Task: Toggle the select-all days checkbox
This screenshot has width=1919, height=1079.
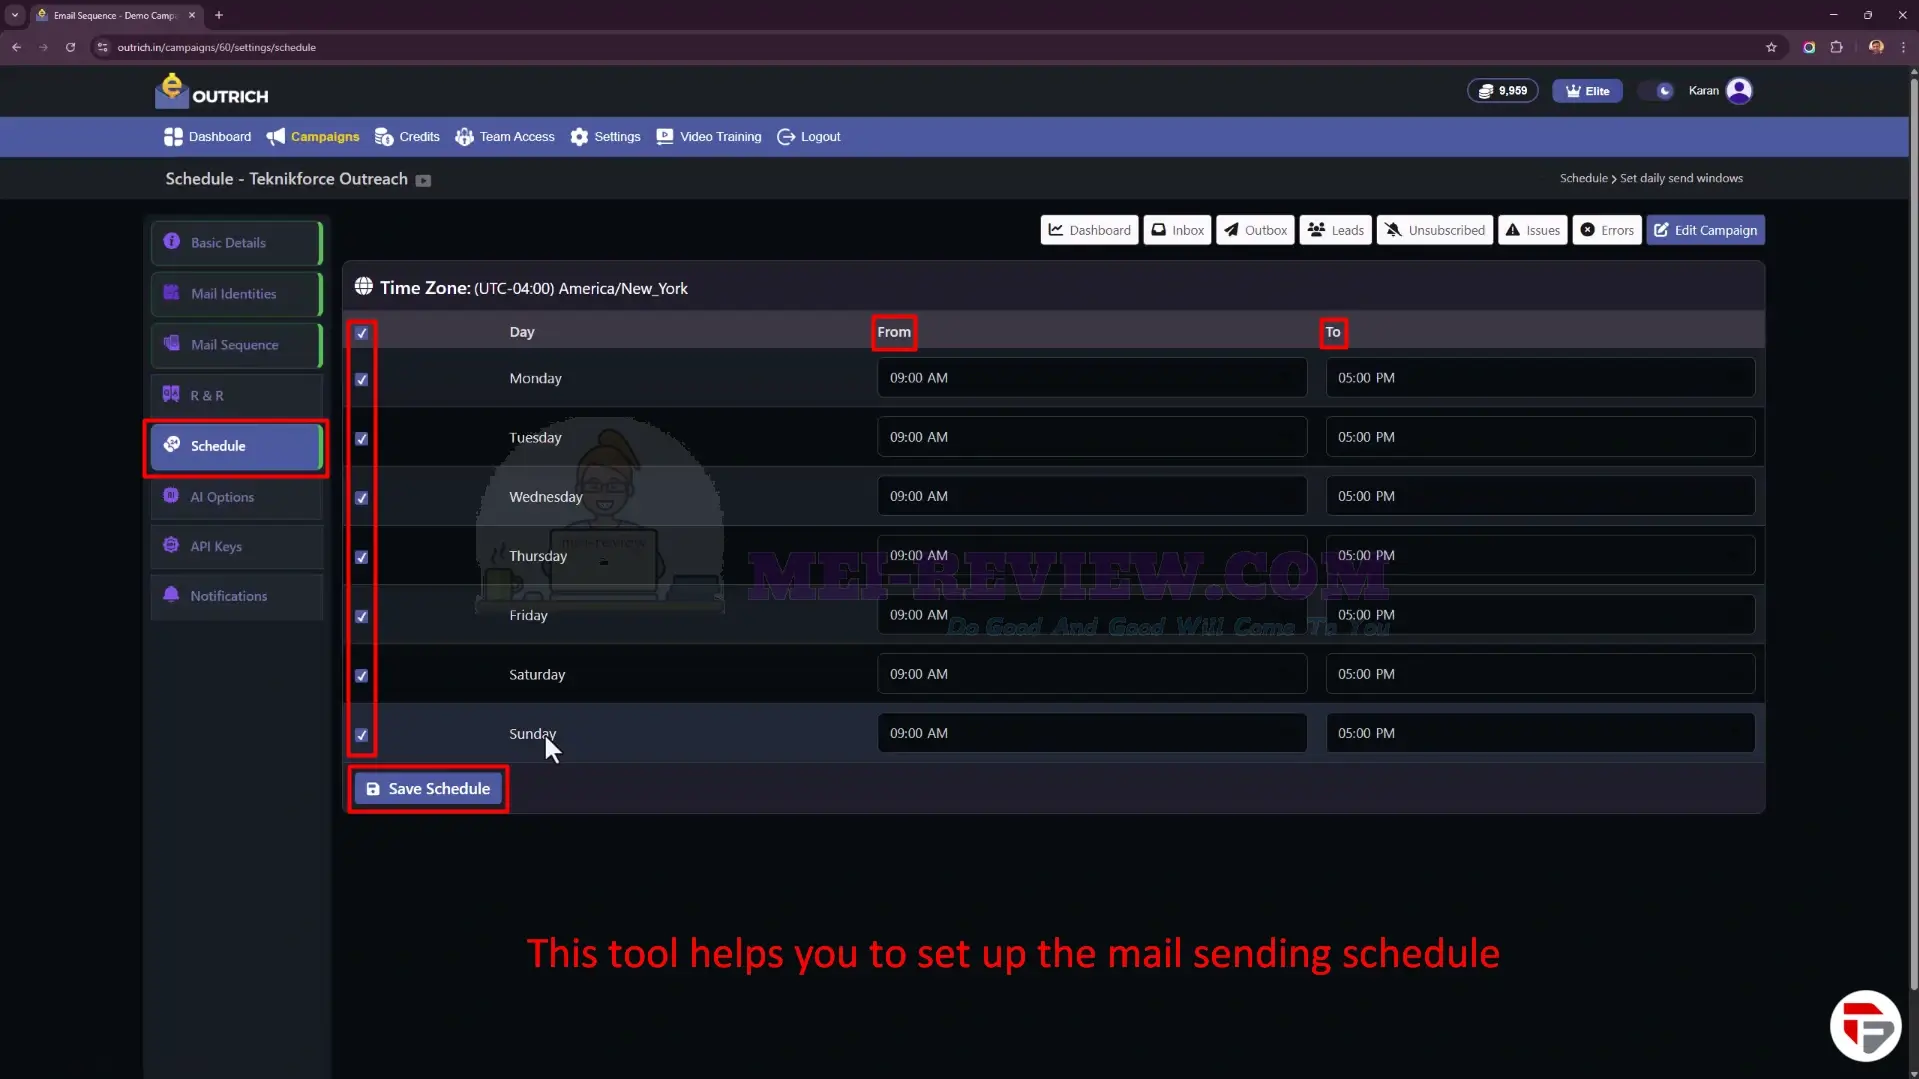Action: 362,333
